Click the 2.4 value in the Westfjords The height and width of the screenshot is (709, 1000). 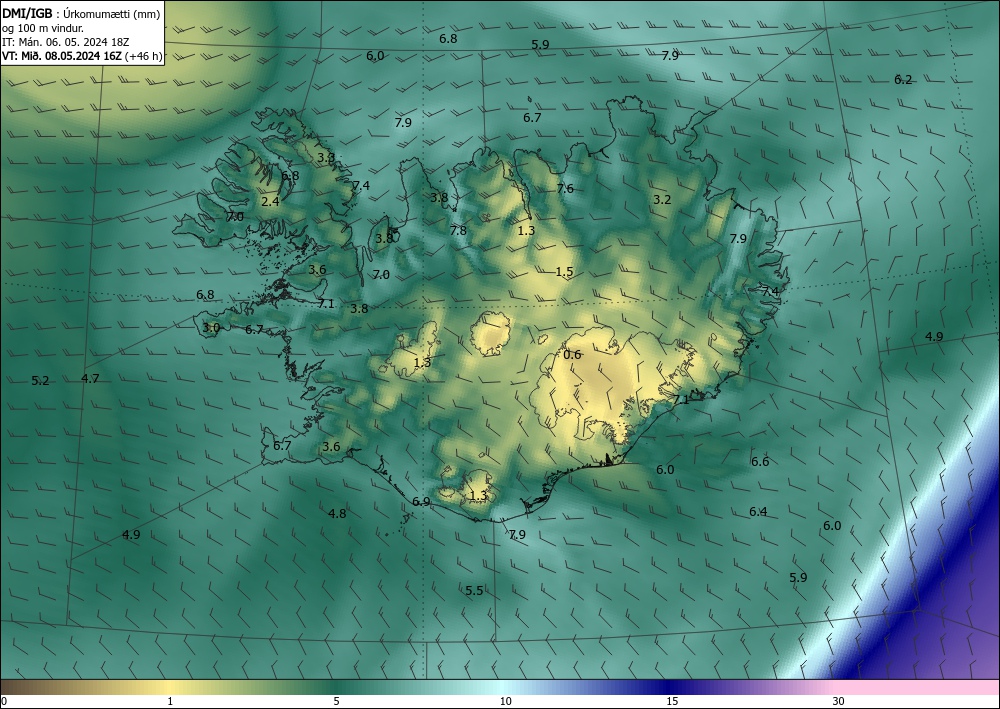tap(270, 201)
